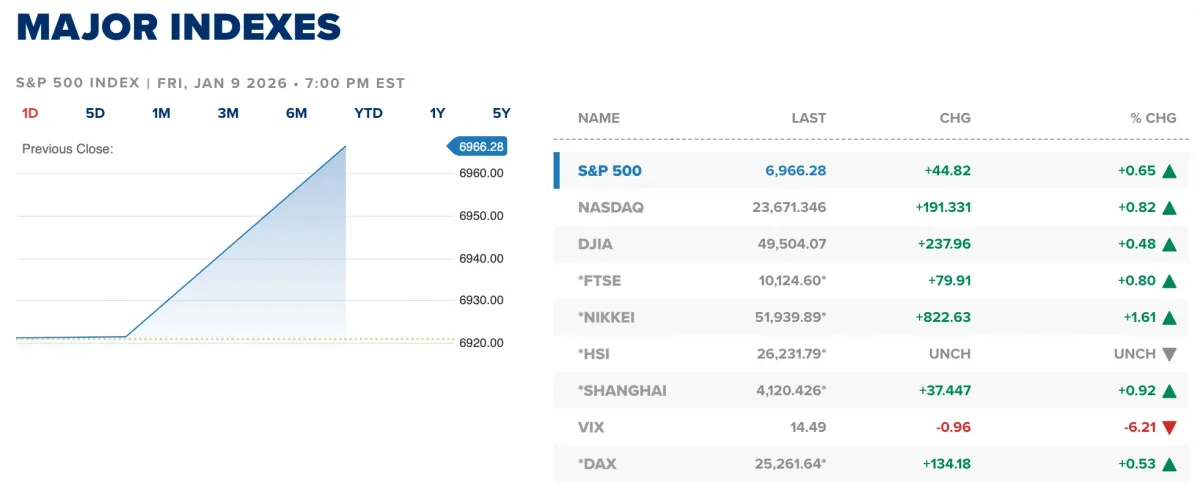Image resolution: width=1200 pixels, height=496 pixels.
Task: Click the DAX green up arrow
Action: coord(1169,464)
